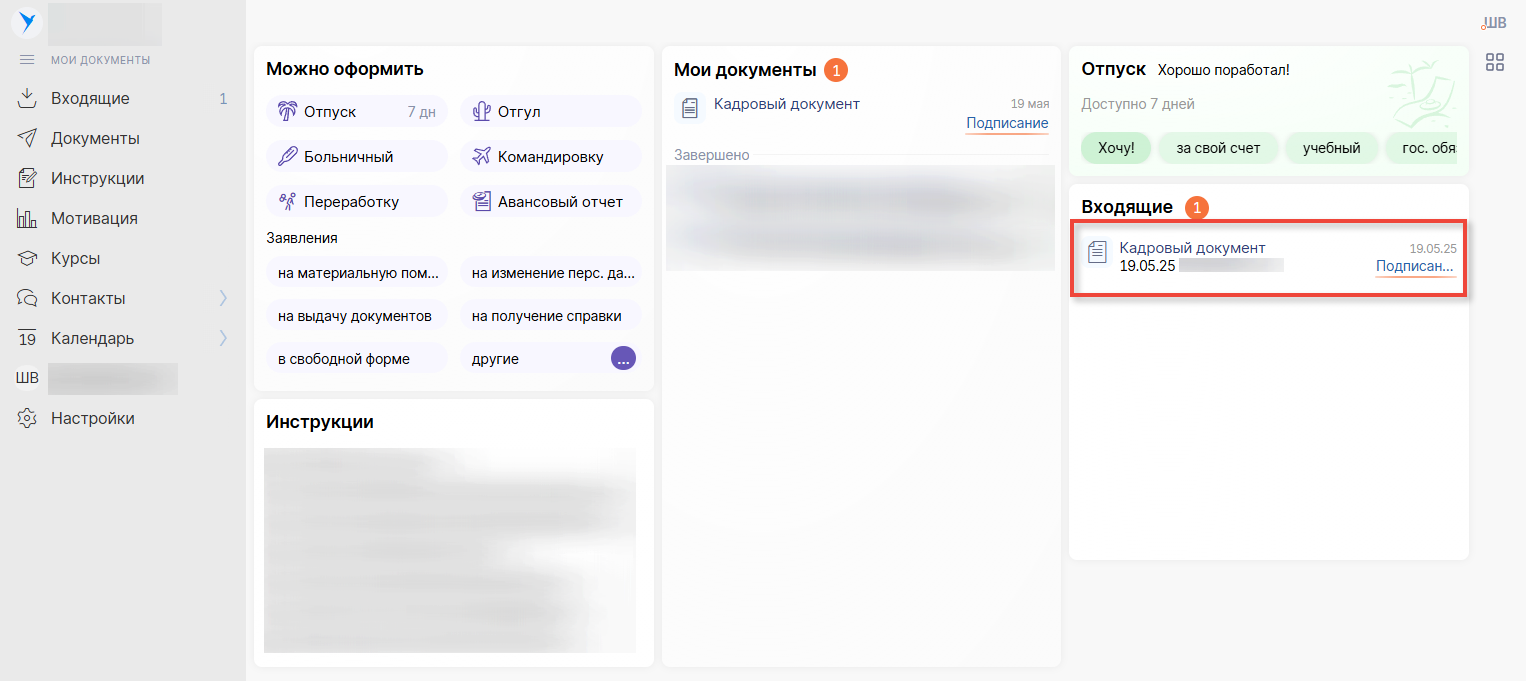Click the hamburger menu icon in sidebar
This screenshot has height=681, width=1526.
[27, 60]
